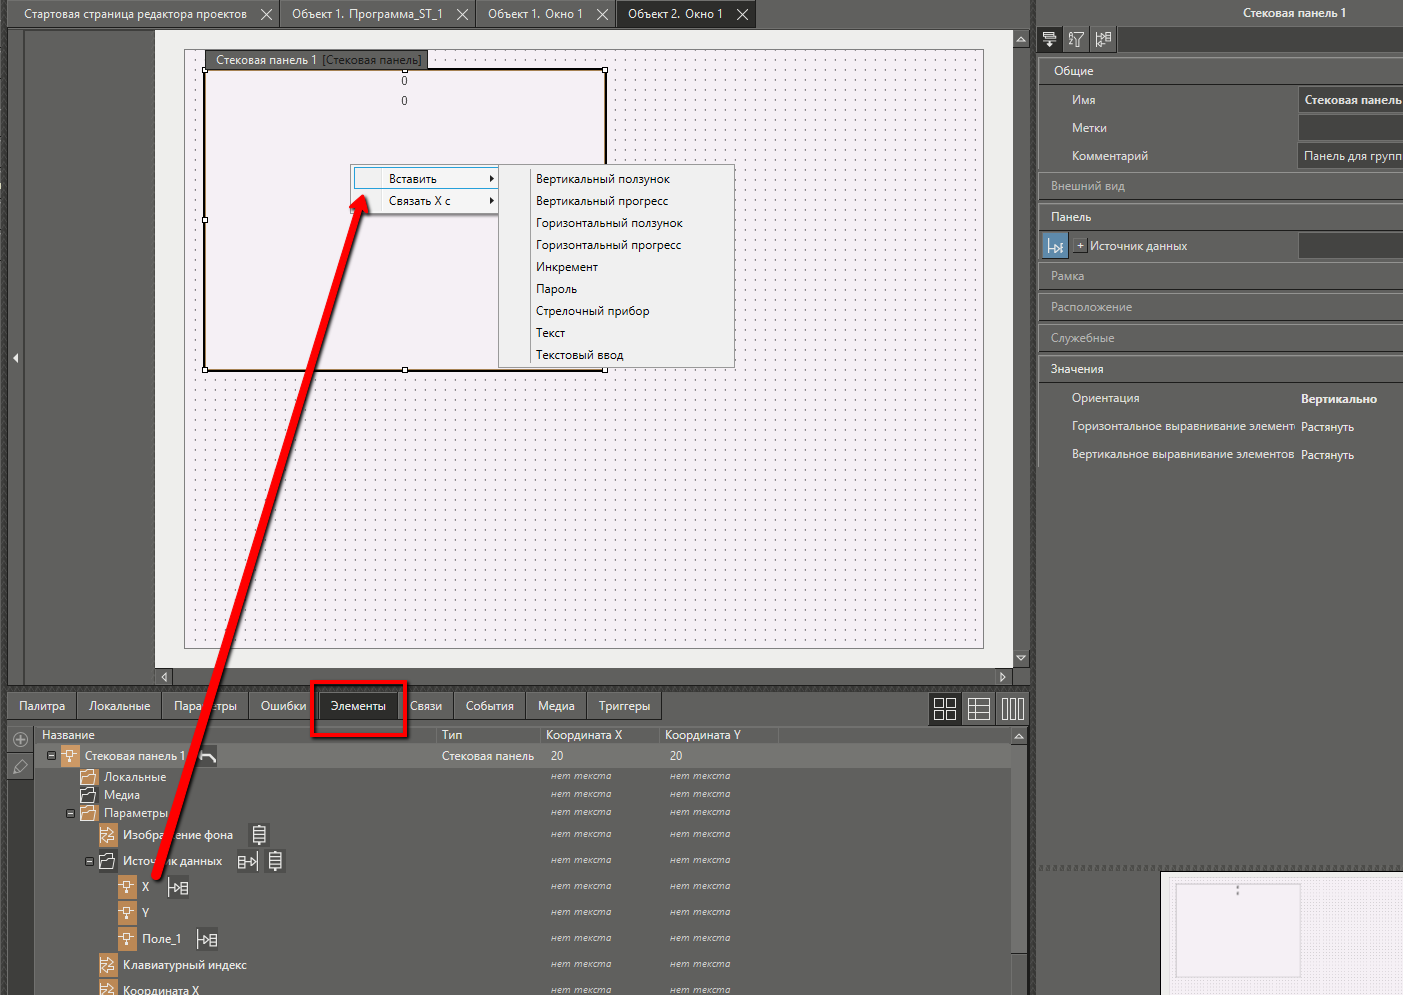Collapse the Стековая панель 1 tree node
1403x995 pixels.
(52, 756)
